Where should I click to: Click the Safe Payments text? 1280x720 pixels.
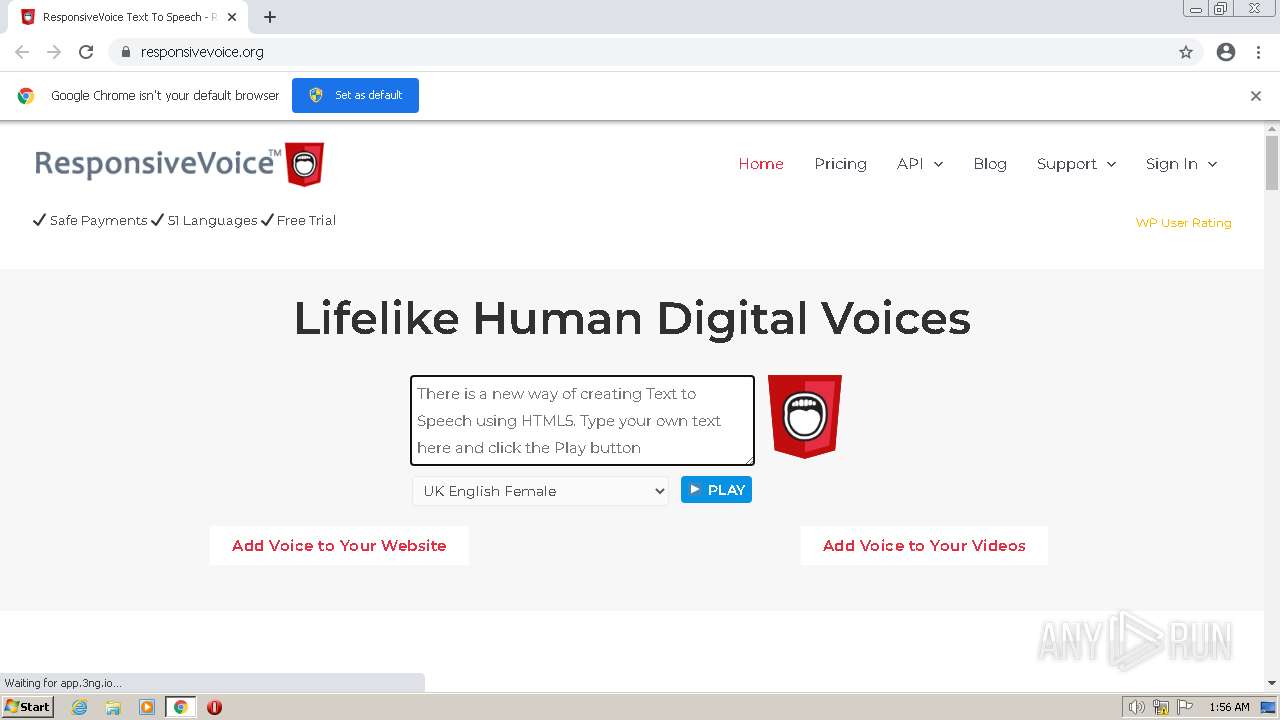[x=98, y=221]
